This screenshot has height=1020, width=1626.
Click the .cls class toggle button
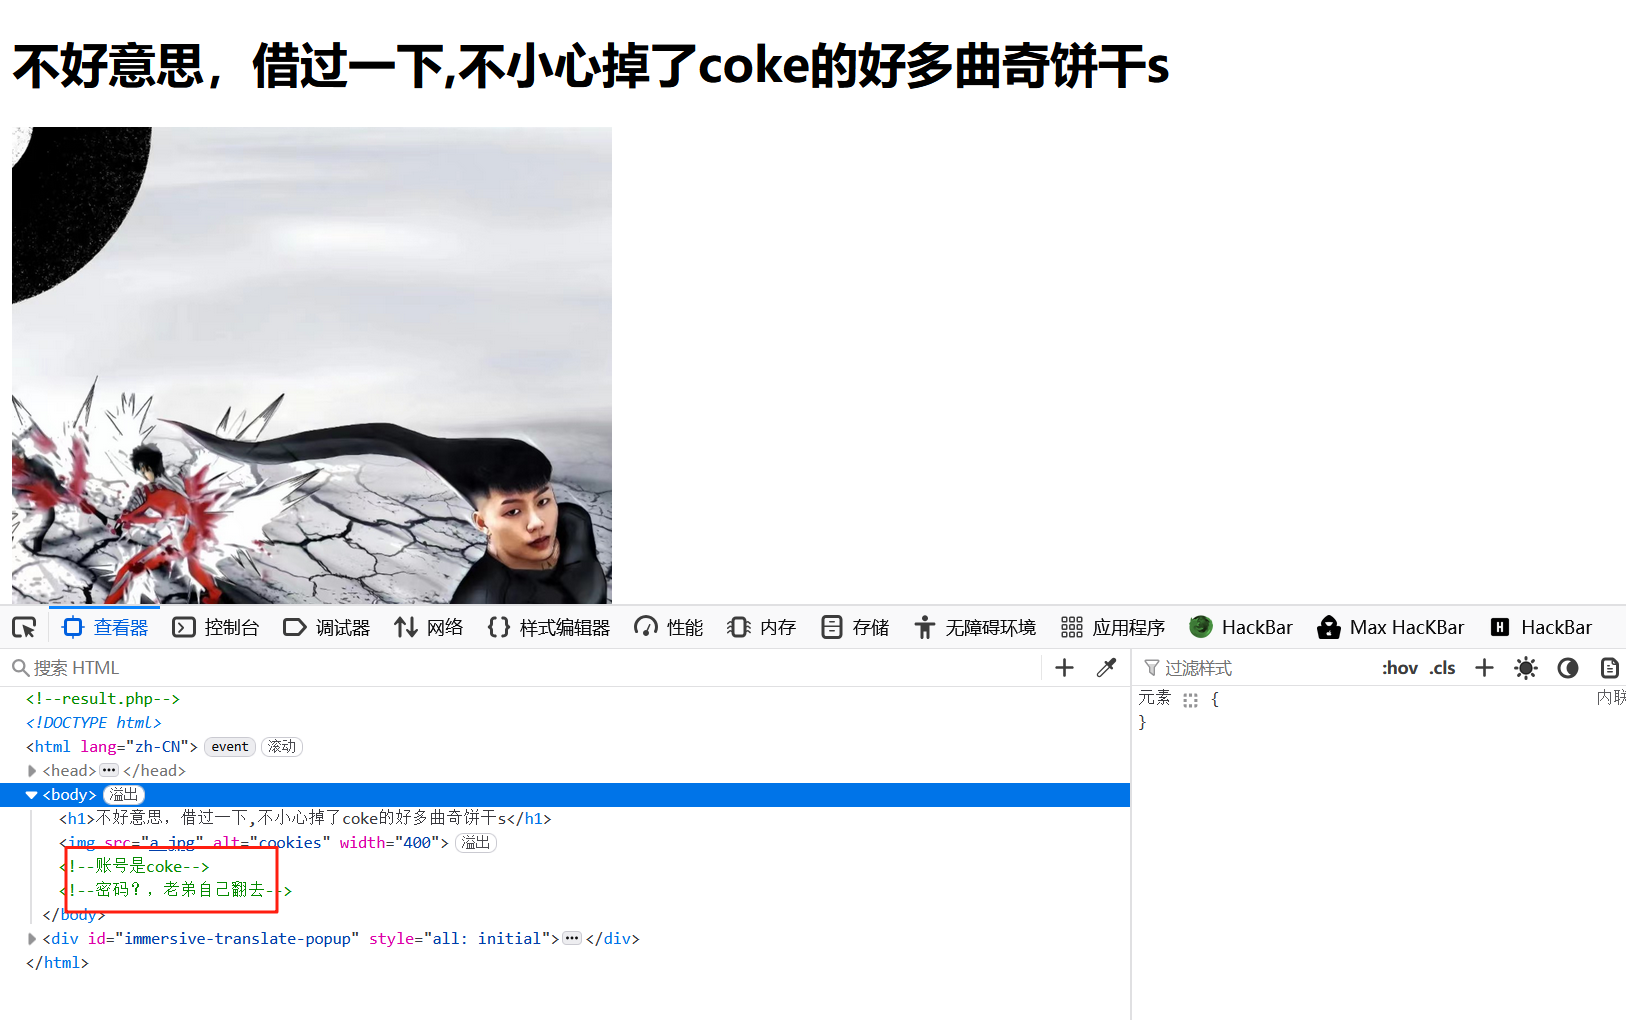pyautogui.click(x=1442, y=667)
